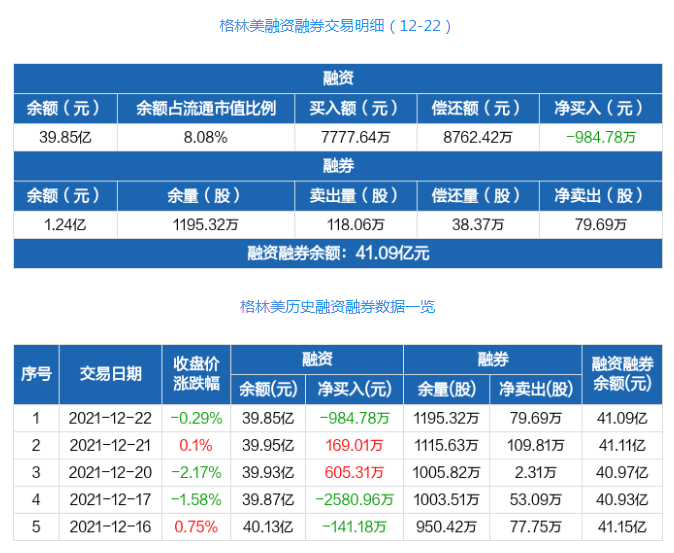Click the 169.01万 net buy value
This screenshot has width=674, height=553.
(354, 446)
